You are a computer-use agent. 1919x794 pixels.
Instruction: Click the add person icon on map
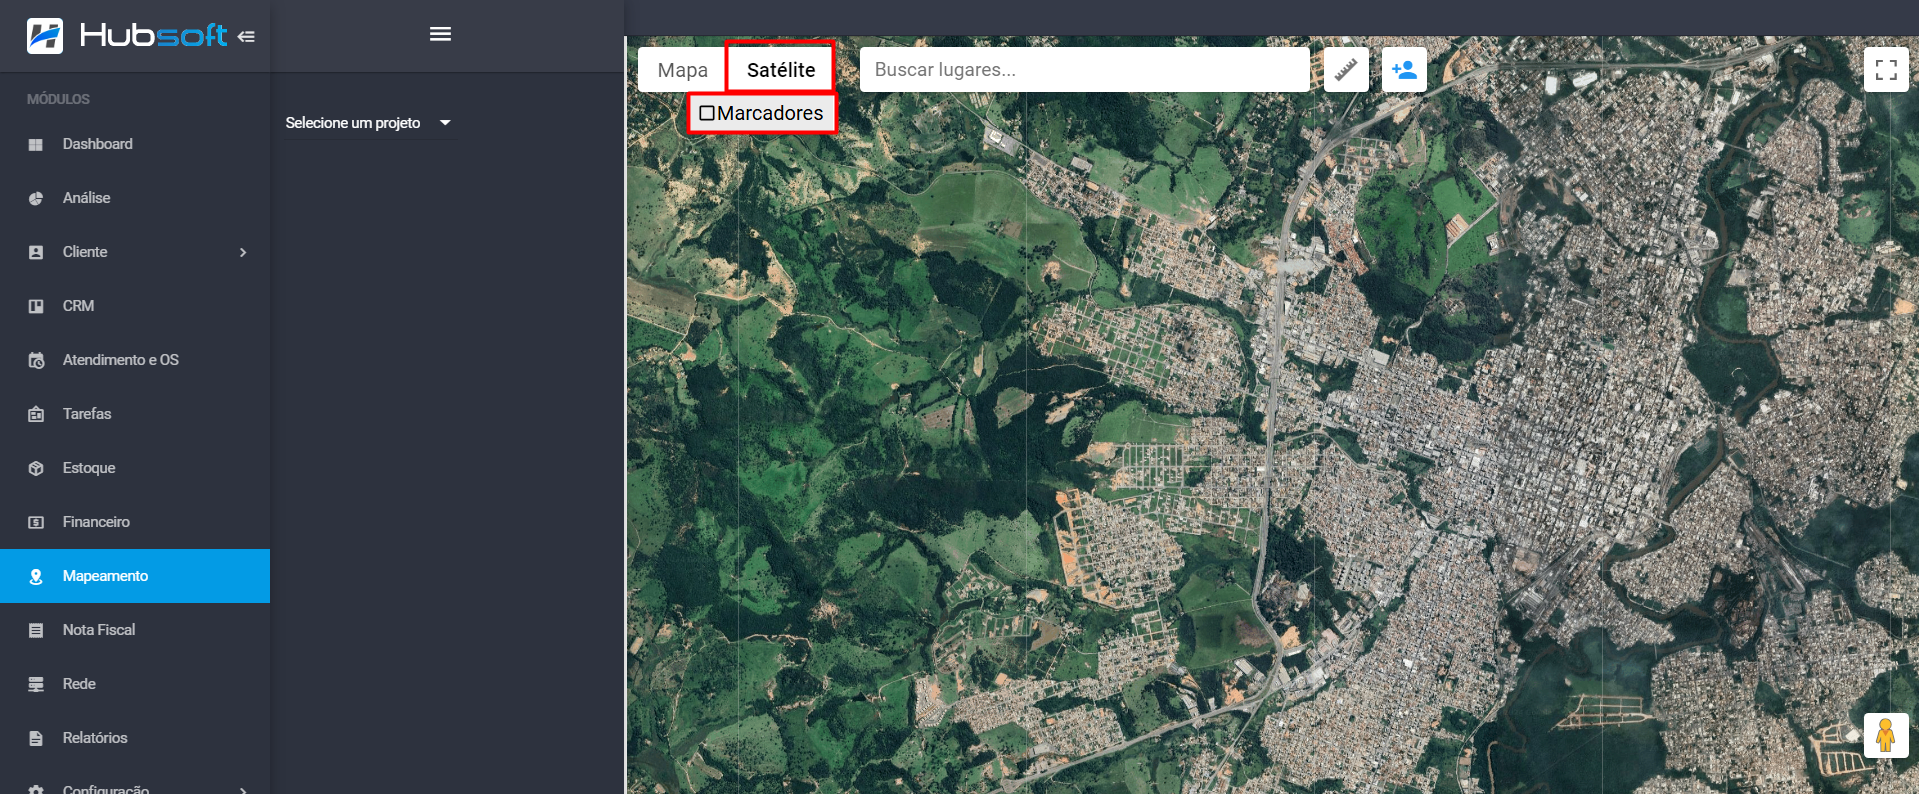point(1404,70)
